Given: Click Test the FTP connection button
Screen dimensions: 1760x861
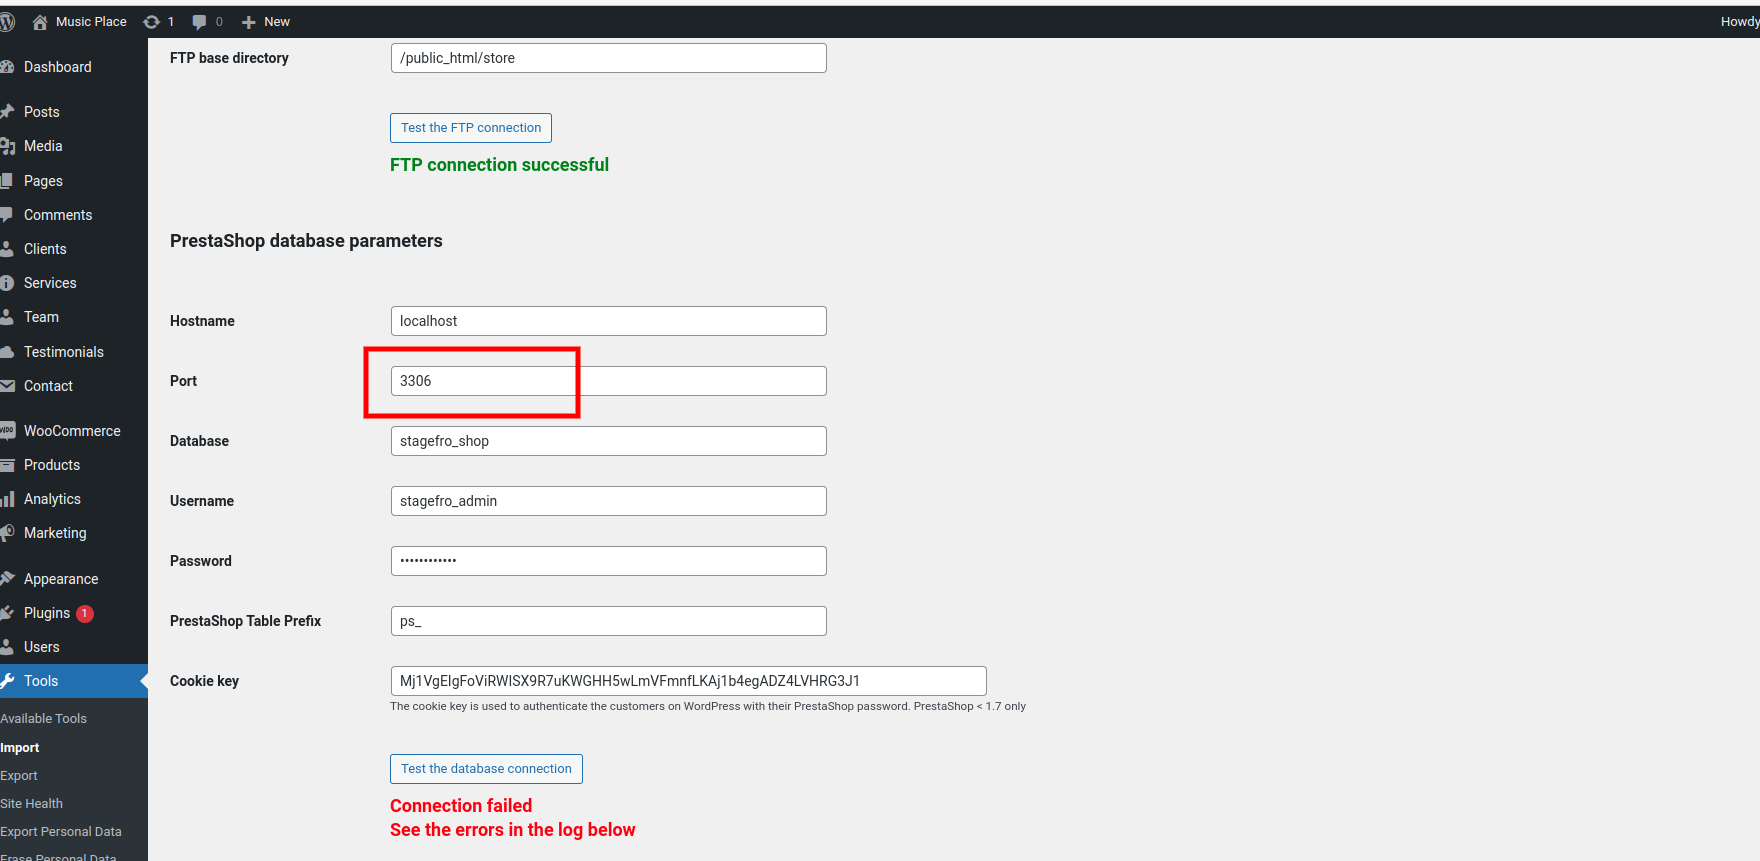Looking at the screenshot, I should [471, 128].
